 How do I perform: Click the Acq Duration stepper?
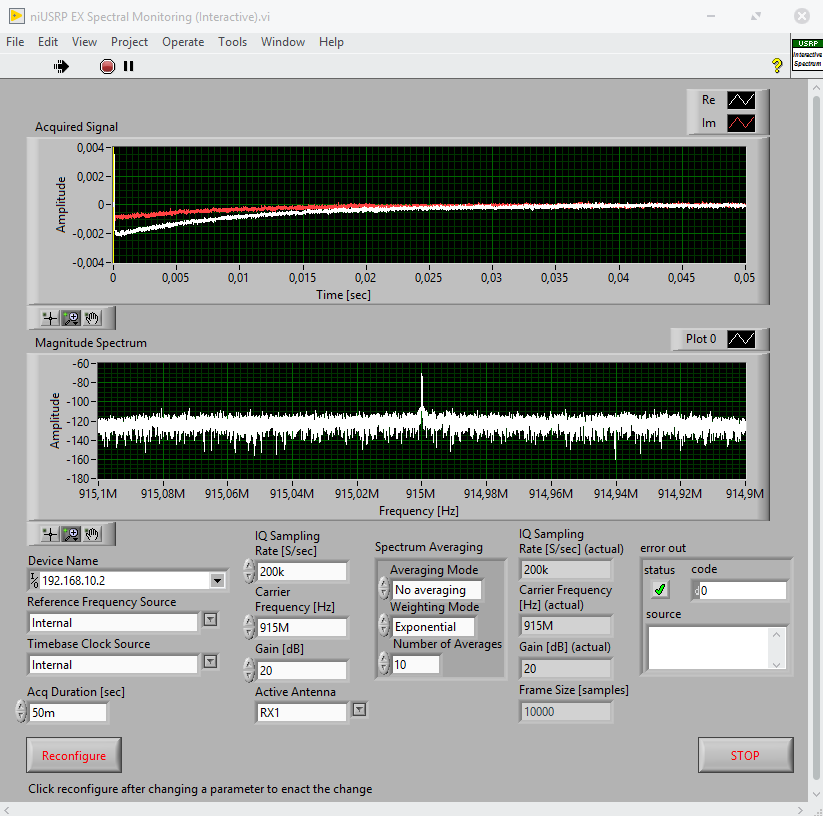[21, 712]
